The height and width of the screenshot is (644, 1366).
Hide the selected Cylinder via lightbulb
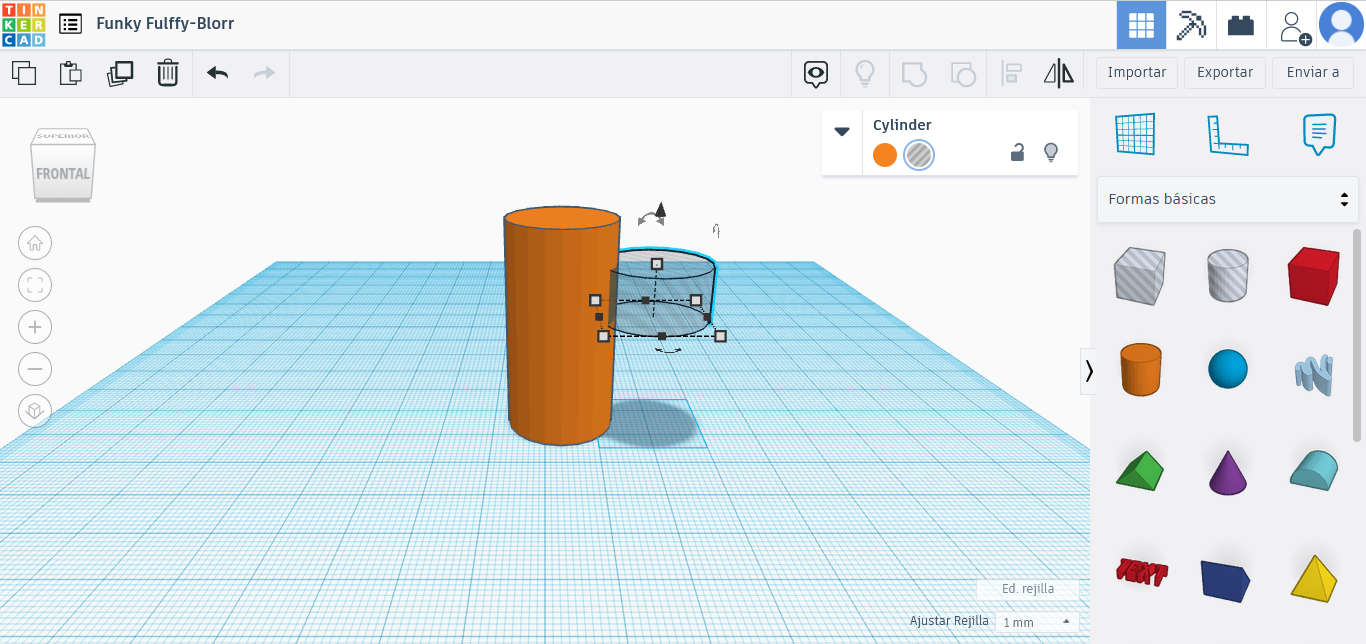1051,152
